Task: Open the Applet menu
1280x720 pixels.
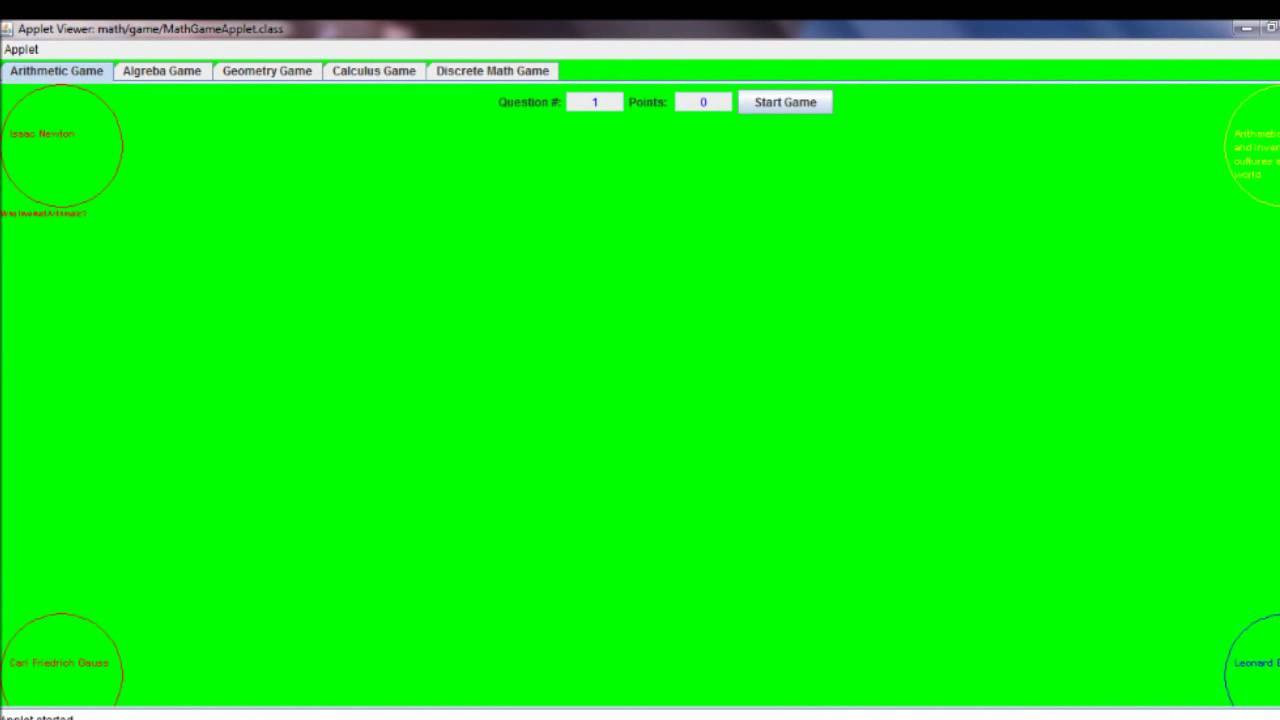Action: tap(21, 49)
